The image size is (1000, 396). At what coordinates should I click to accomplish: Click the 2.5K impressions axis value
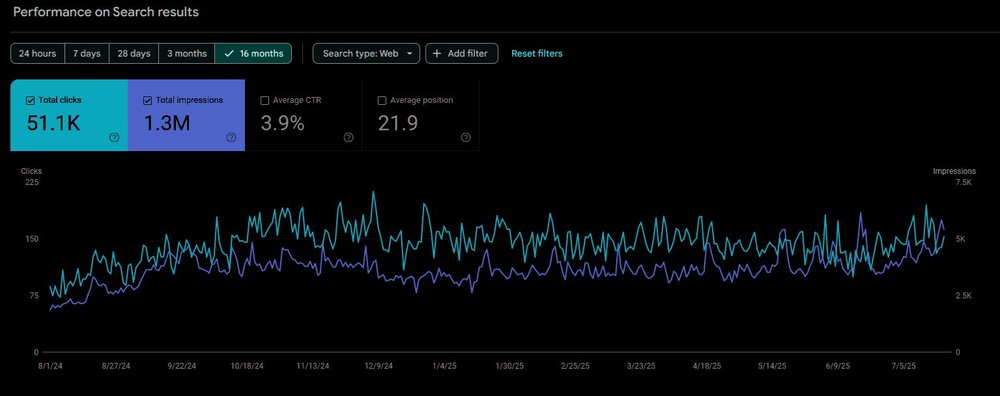tap(963, 295)
